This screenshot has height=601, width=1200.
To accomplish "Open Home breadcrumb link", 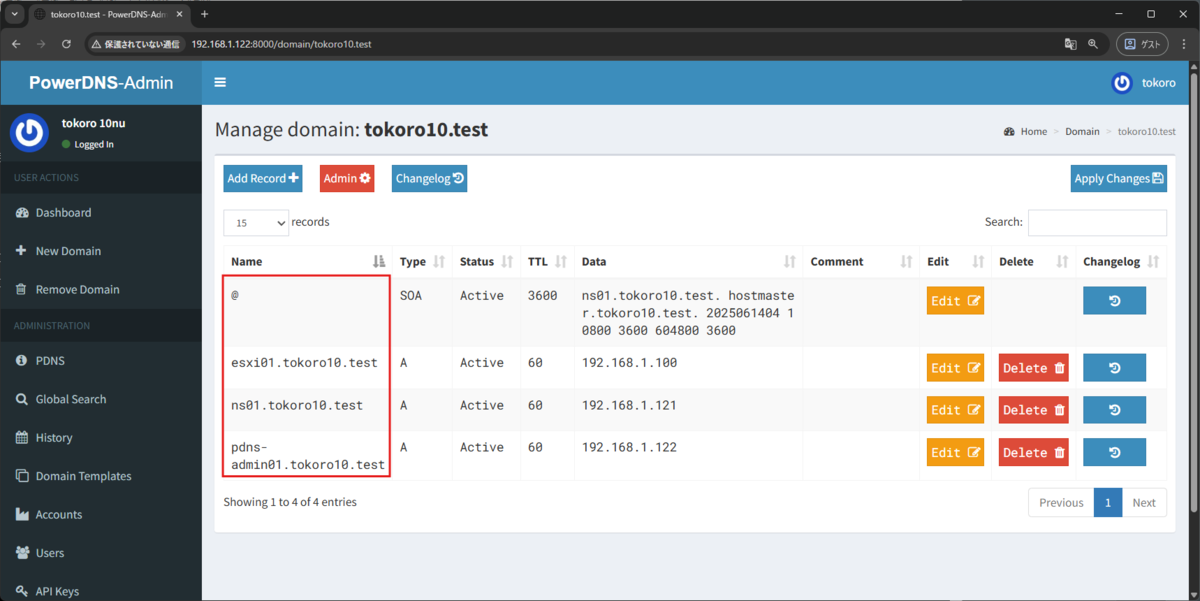I will point(1025,131).
